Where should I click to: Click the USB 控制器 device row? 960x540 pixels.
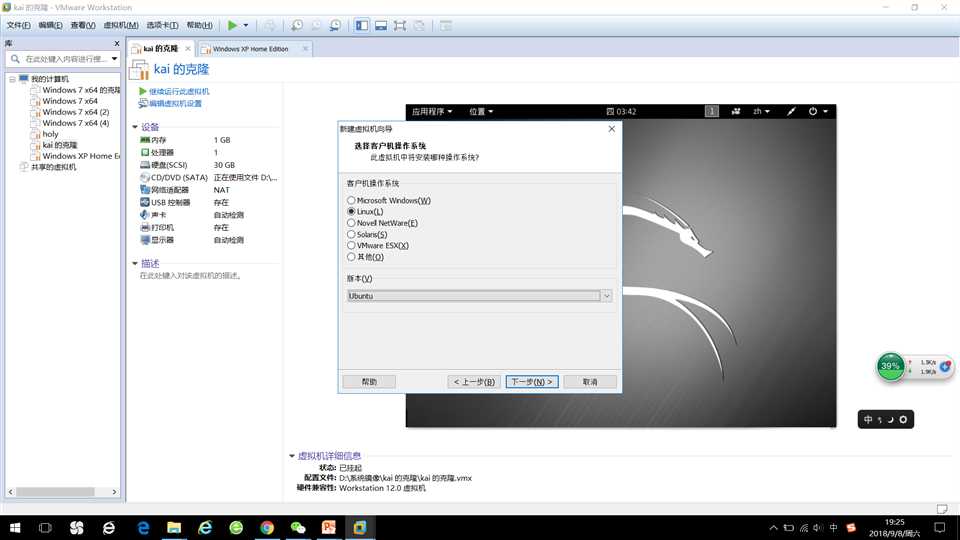[x=208, y=203]
